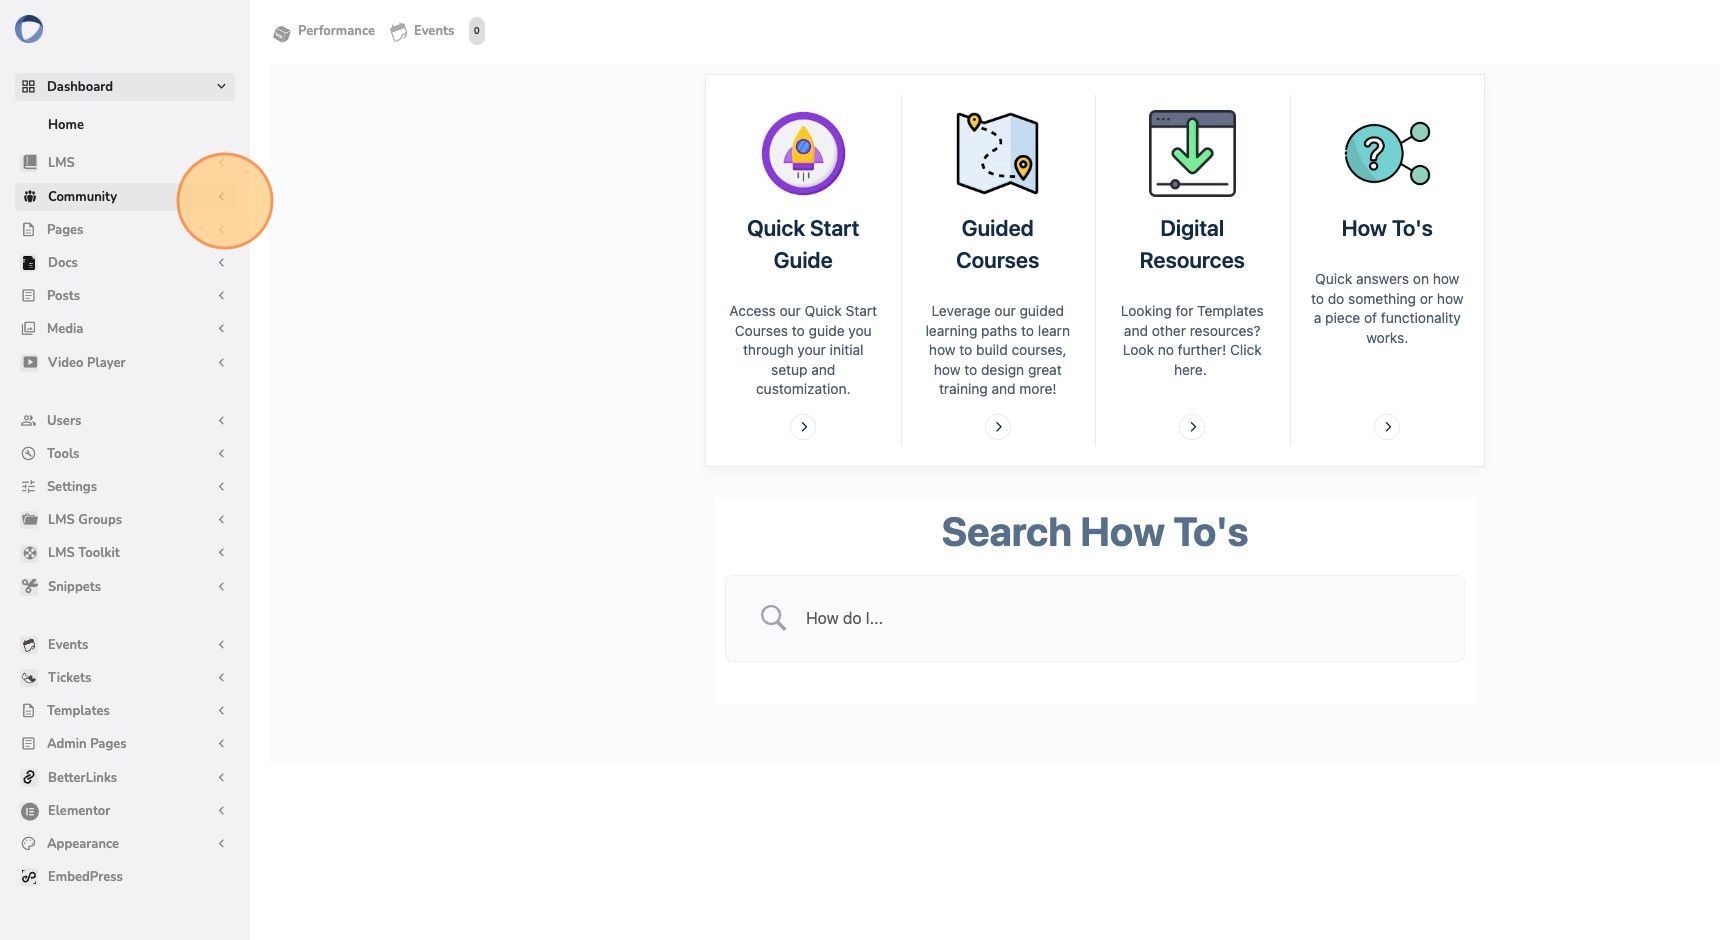
Task: Open the Events top bar item
Action: (422, 31)
